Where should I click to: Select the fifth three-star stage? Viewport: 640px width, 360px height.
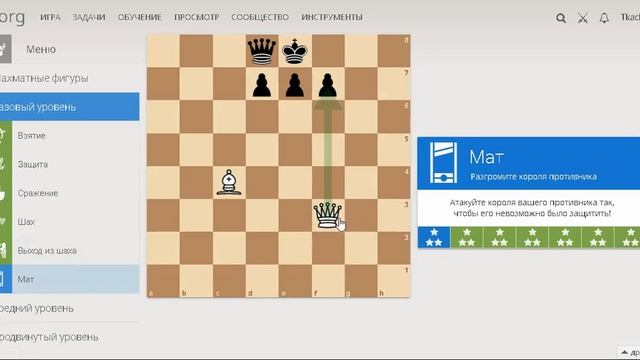click(565, 238)
